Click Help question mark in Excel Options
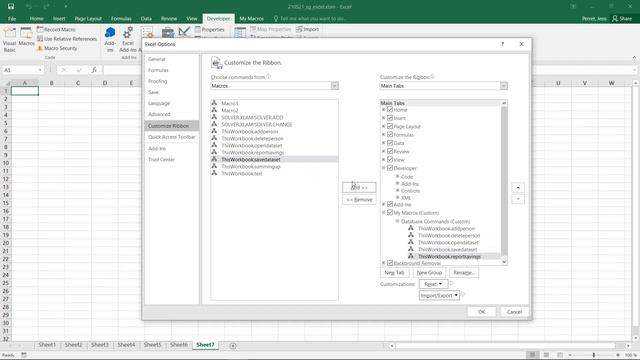The image size is (640, 360). tap(502, 44)
